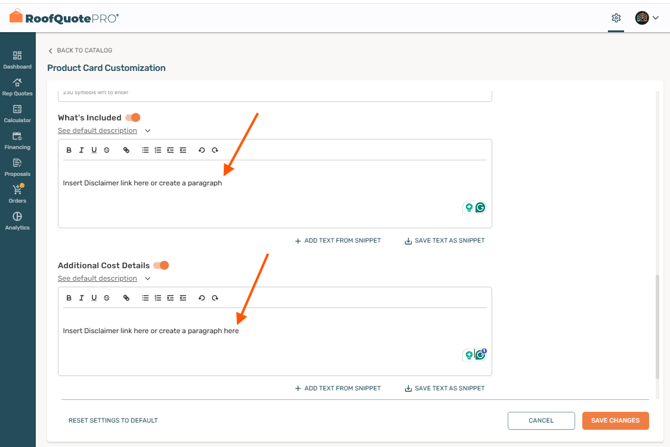Turn off Additional Cost Details toggle

pyautogui.click(x=161, y=266)
